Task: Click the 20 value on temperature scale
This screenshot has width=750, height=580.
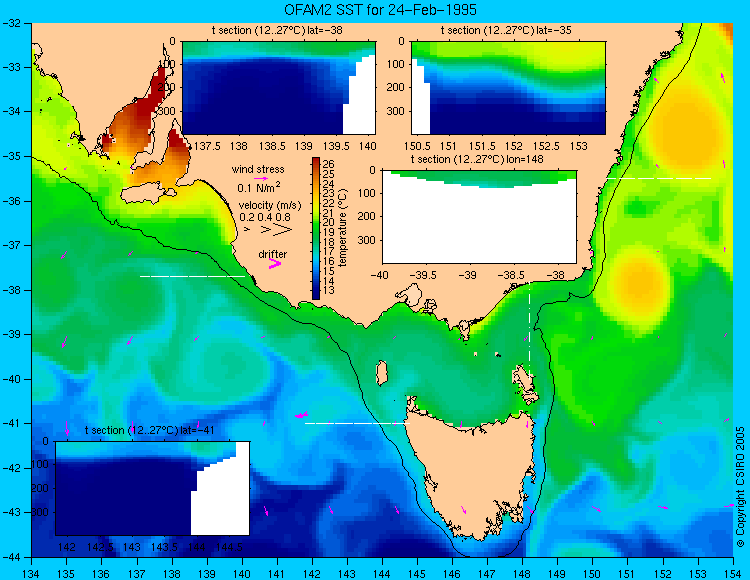Action: 328,222
